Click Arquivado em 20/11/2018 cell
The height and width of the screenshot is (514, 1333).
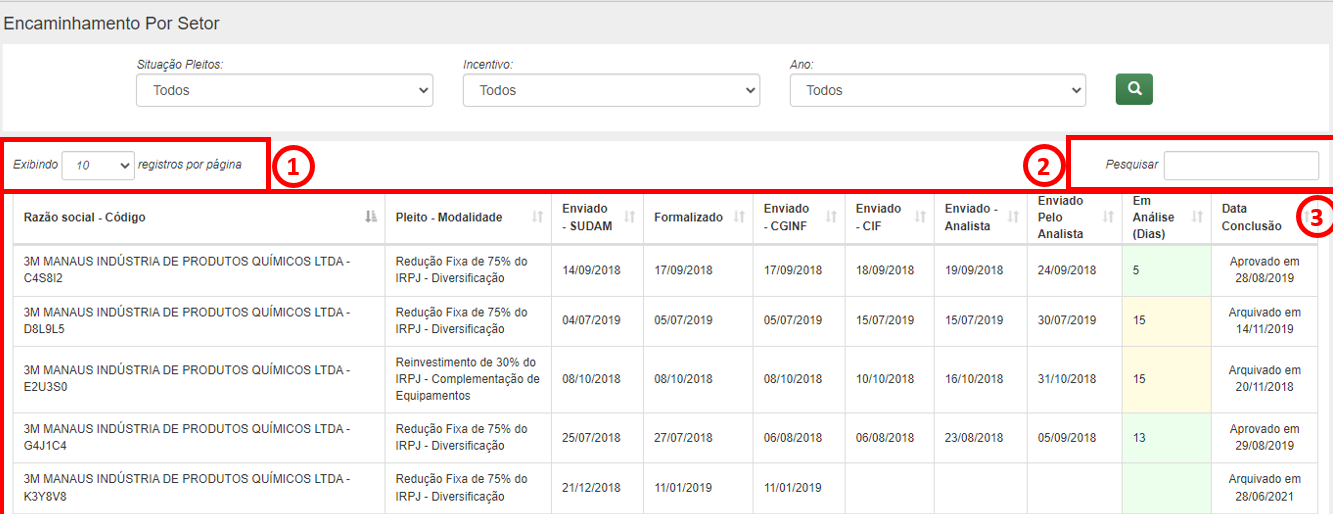pos(1264,379)
